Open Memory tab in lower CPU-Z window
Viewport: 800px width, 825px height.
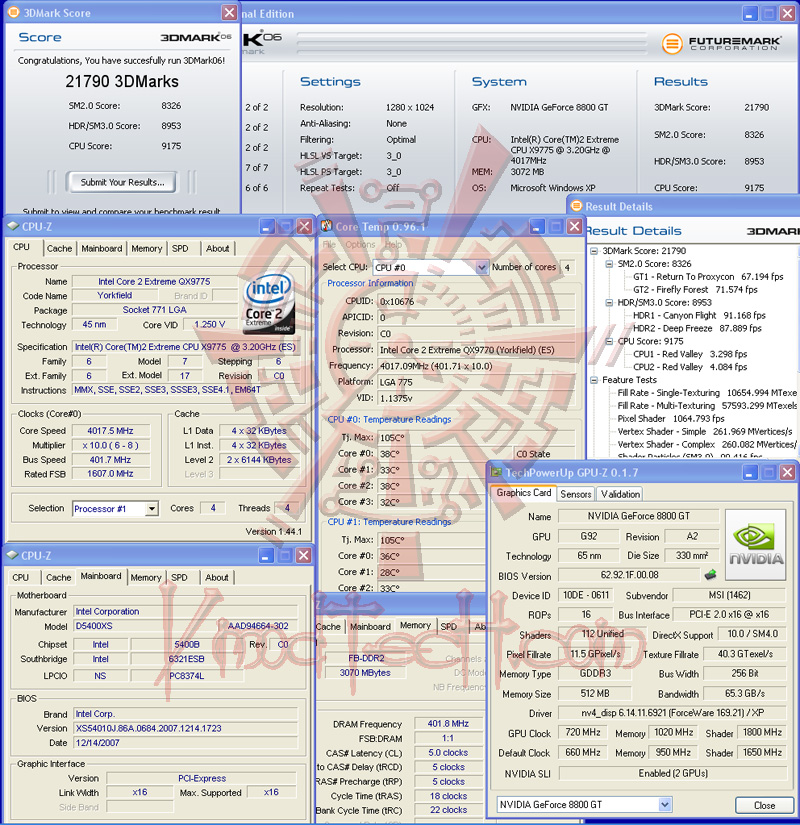[x=146, y=578]
